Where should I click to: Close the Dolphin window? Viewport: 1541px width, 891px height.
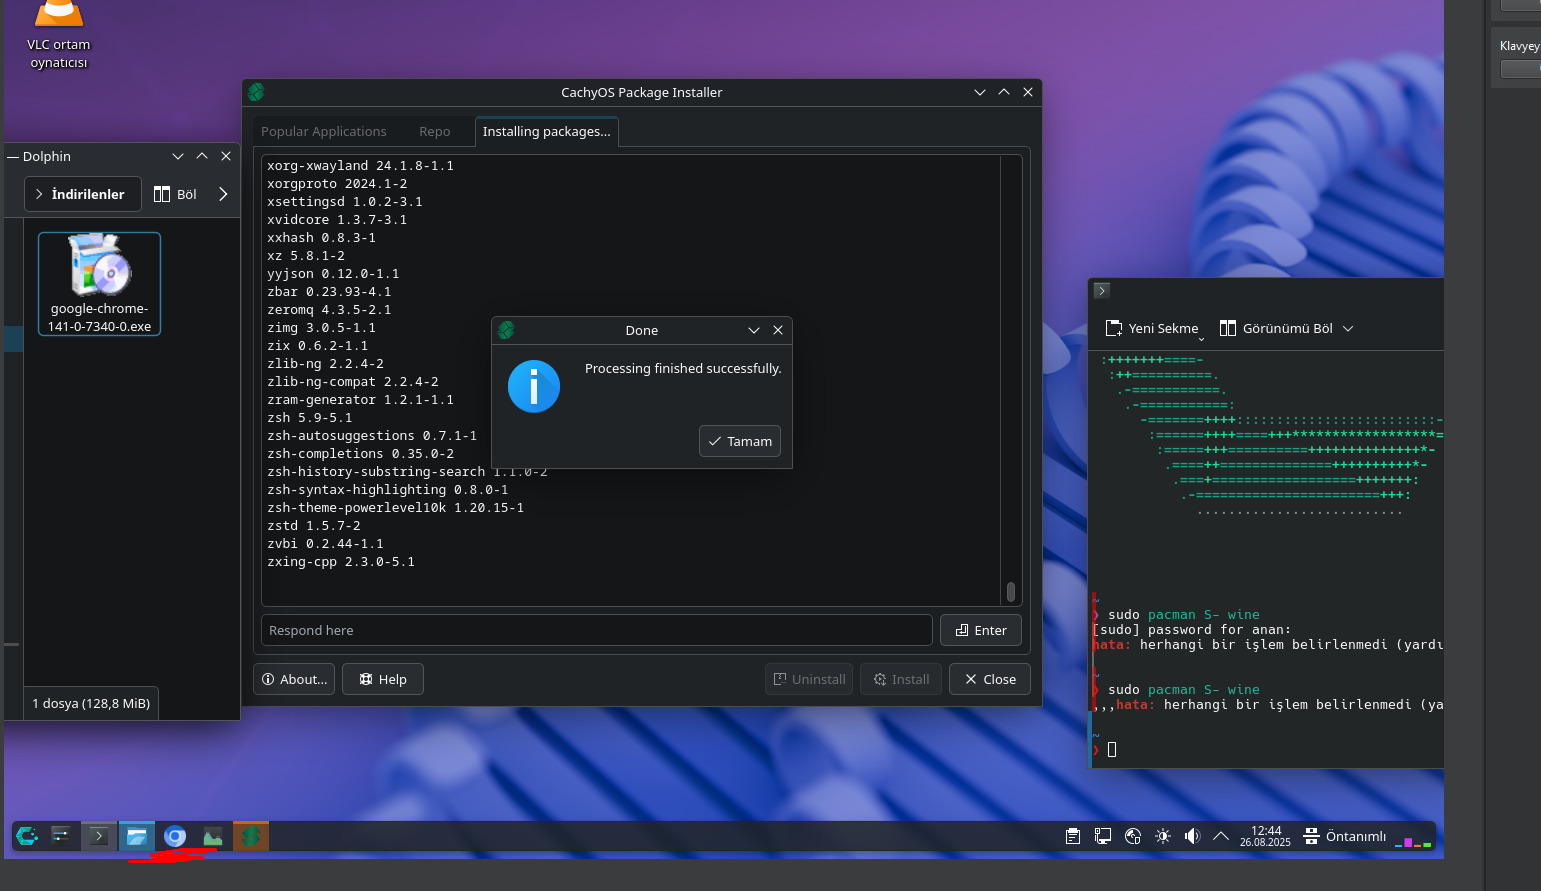click(x=226, y=156)
